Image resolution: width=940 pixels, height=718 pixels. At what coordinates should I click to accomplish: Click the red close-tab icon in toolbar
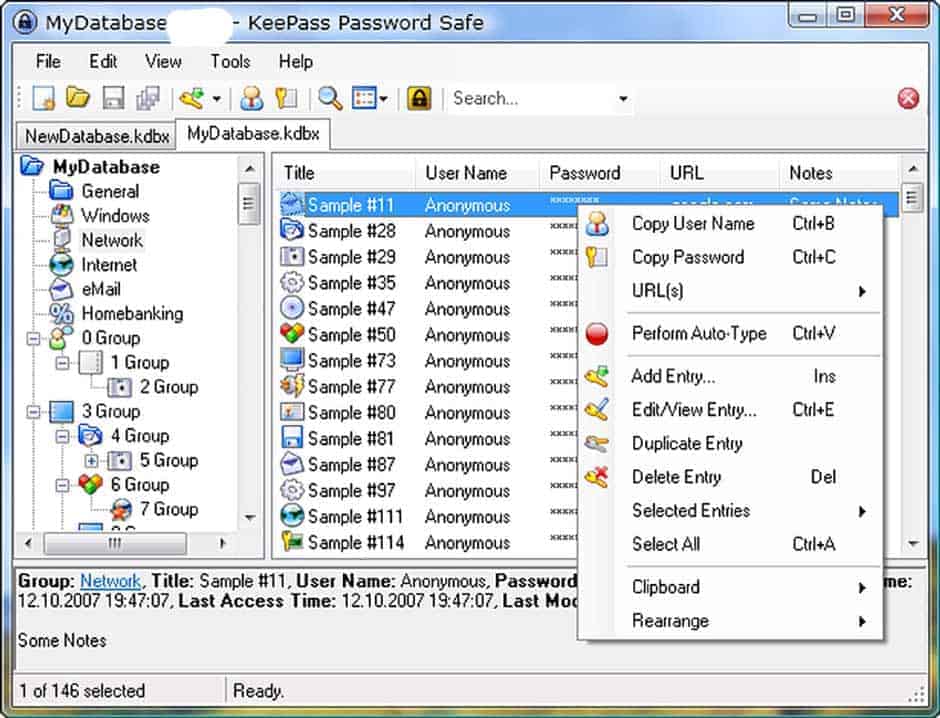(908, 98)
